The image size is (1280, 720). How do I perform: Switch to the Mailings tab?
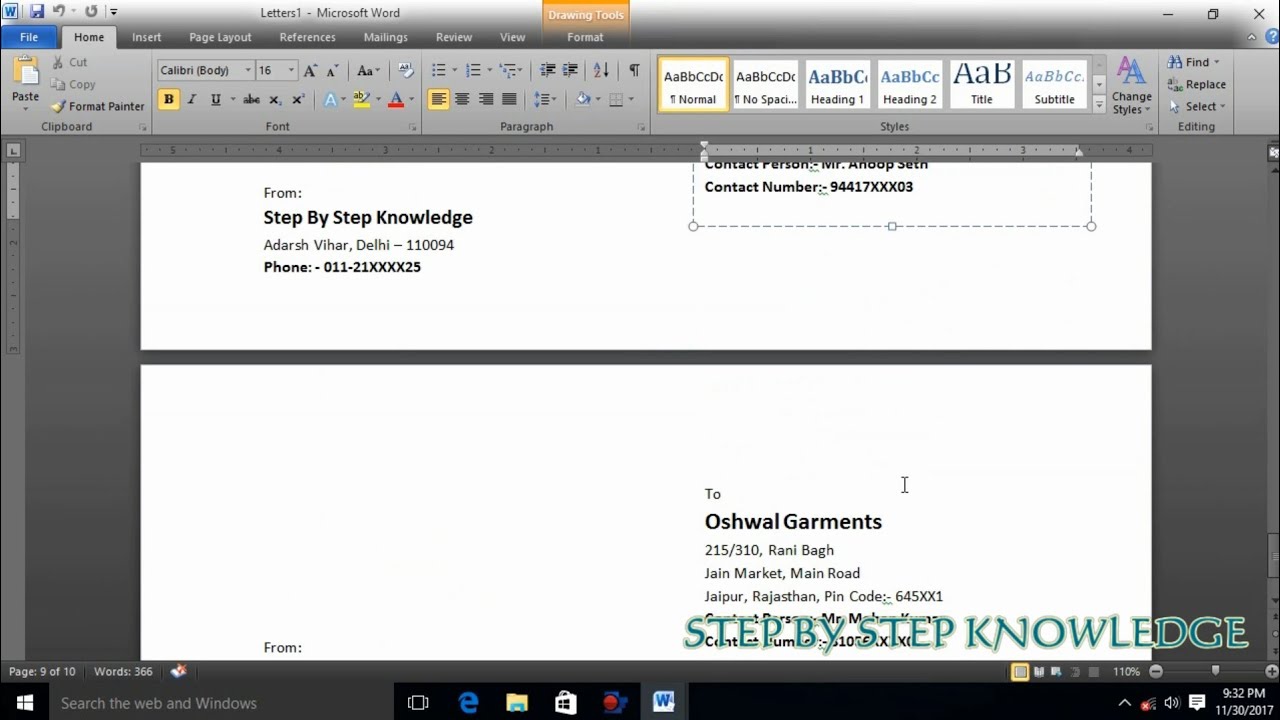tap(385, 37)
